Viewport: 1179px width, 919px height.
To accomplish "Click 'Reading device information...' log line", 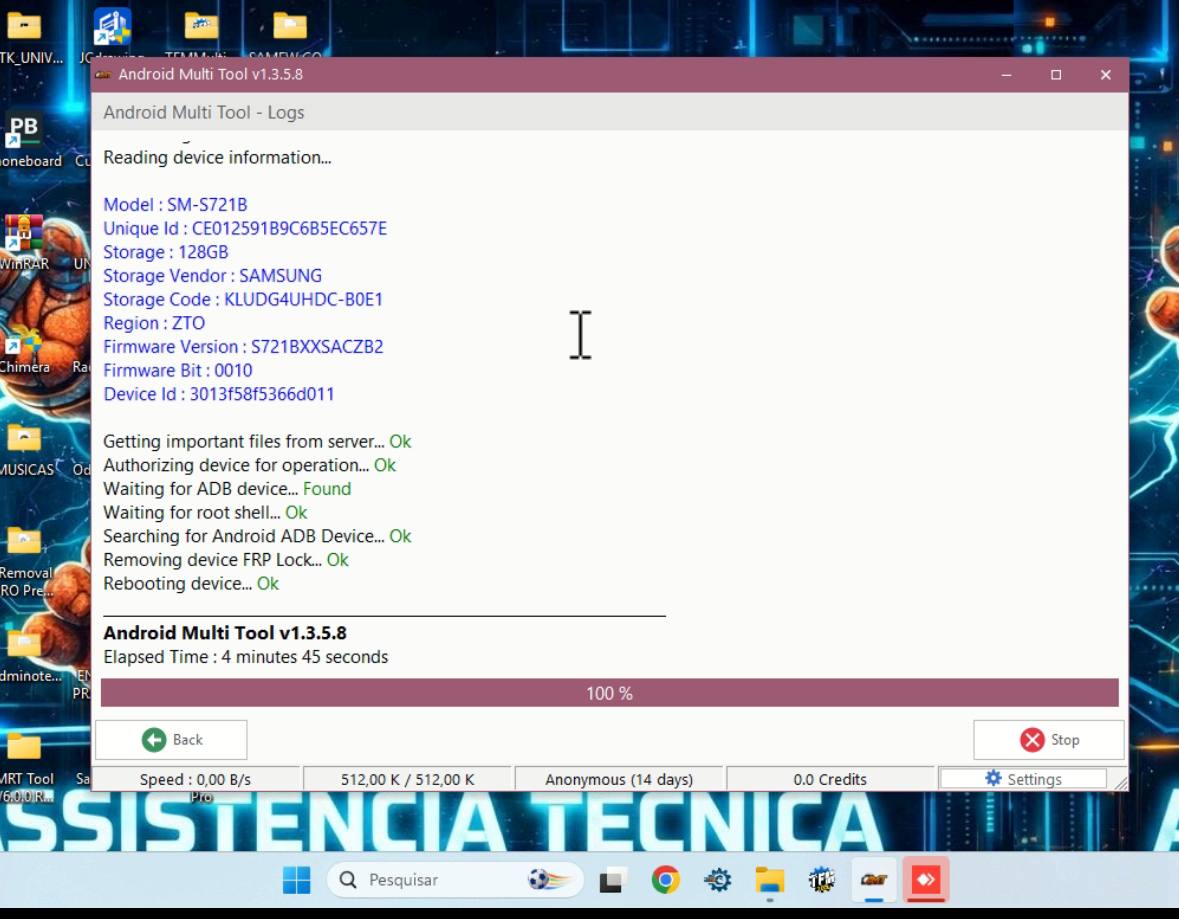I will [x=217, y=158].
